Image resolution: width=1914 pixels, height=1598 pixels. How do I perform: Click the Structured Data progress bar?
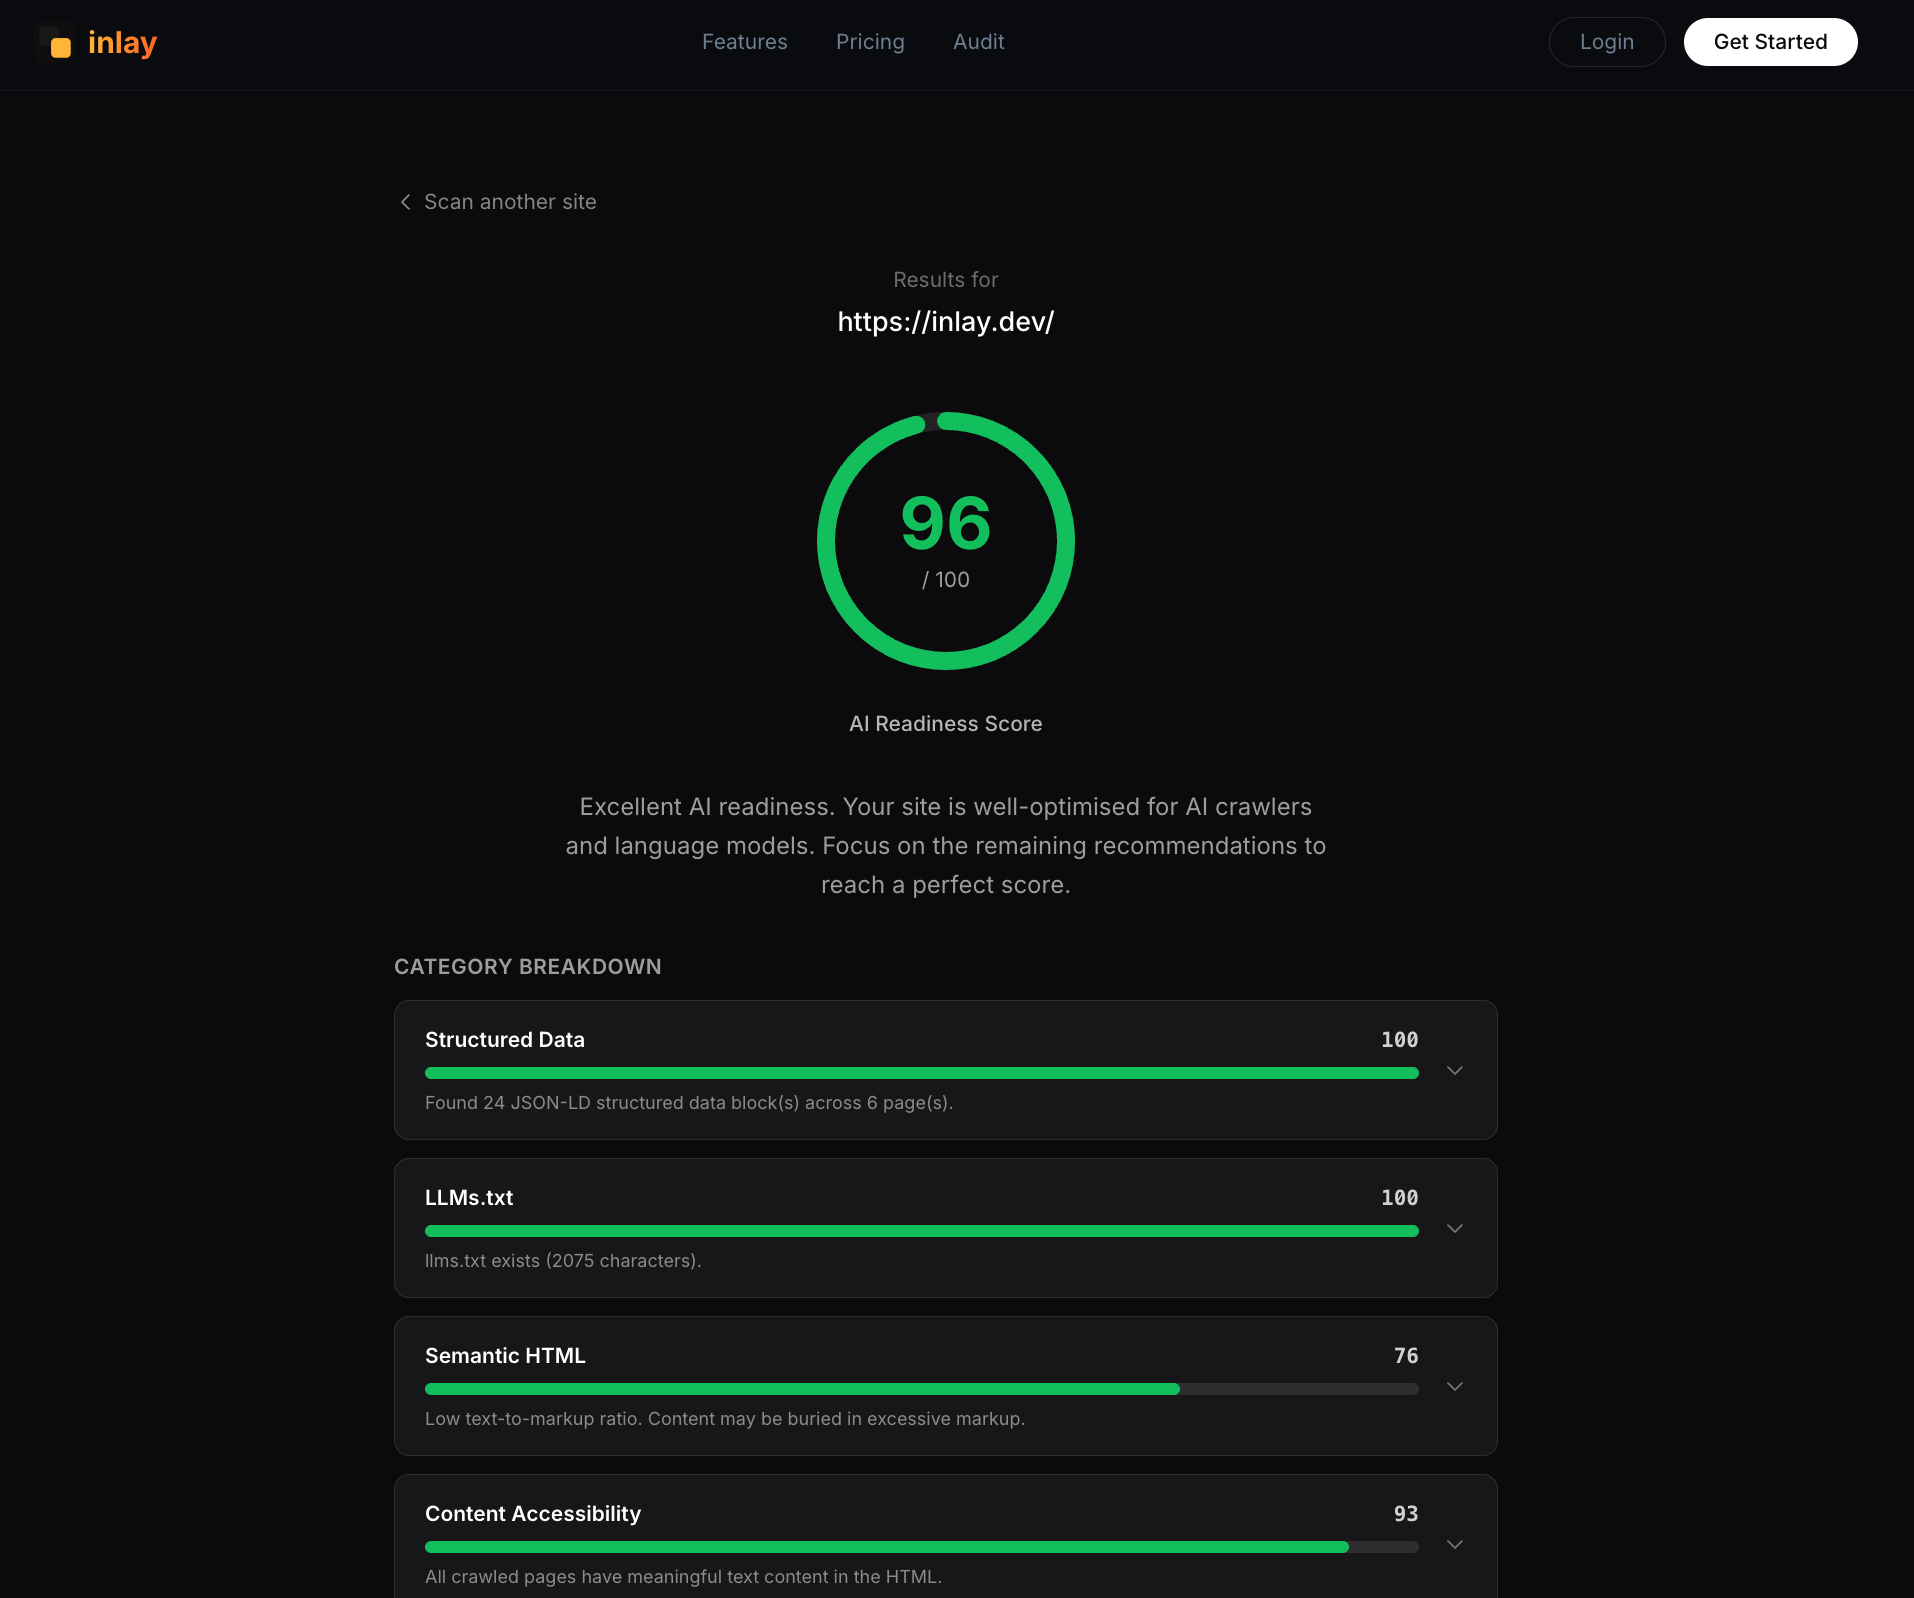(920, 1073)
